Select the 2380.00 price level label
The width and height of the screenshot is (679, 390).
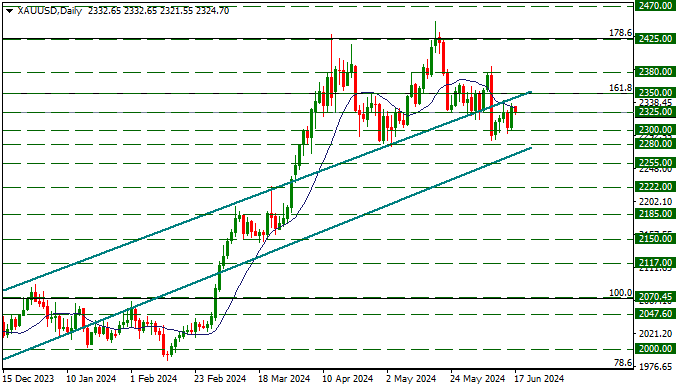(655, 71)
